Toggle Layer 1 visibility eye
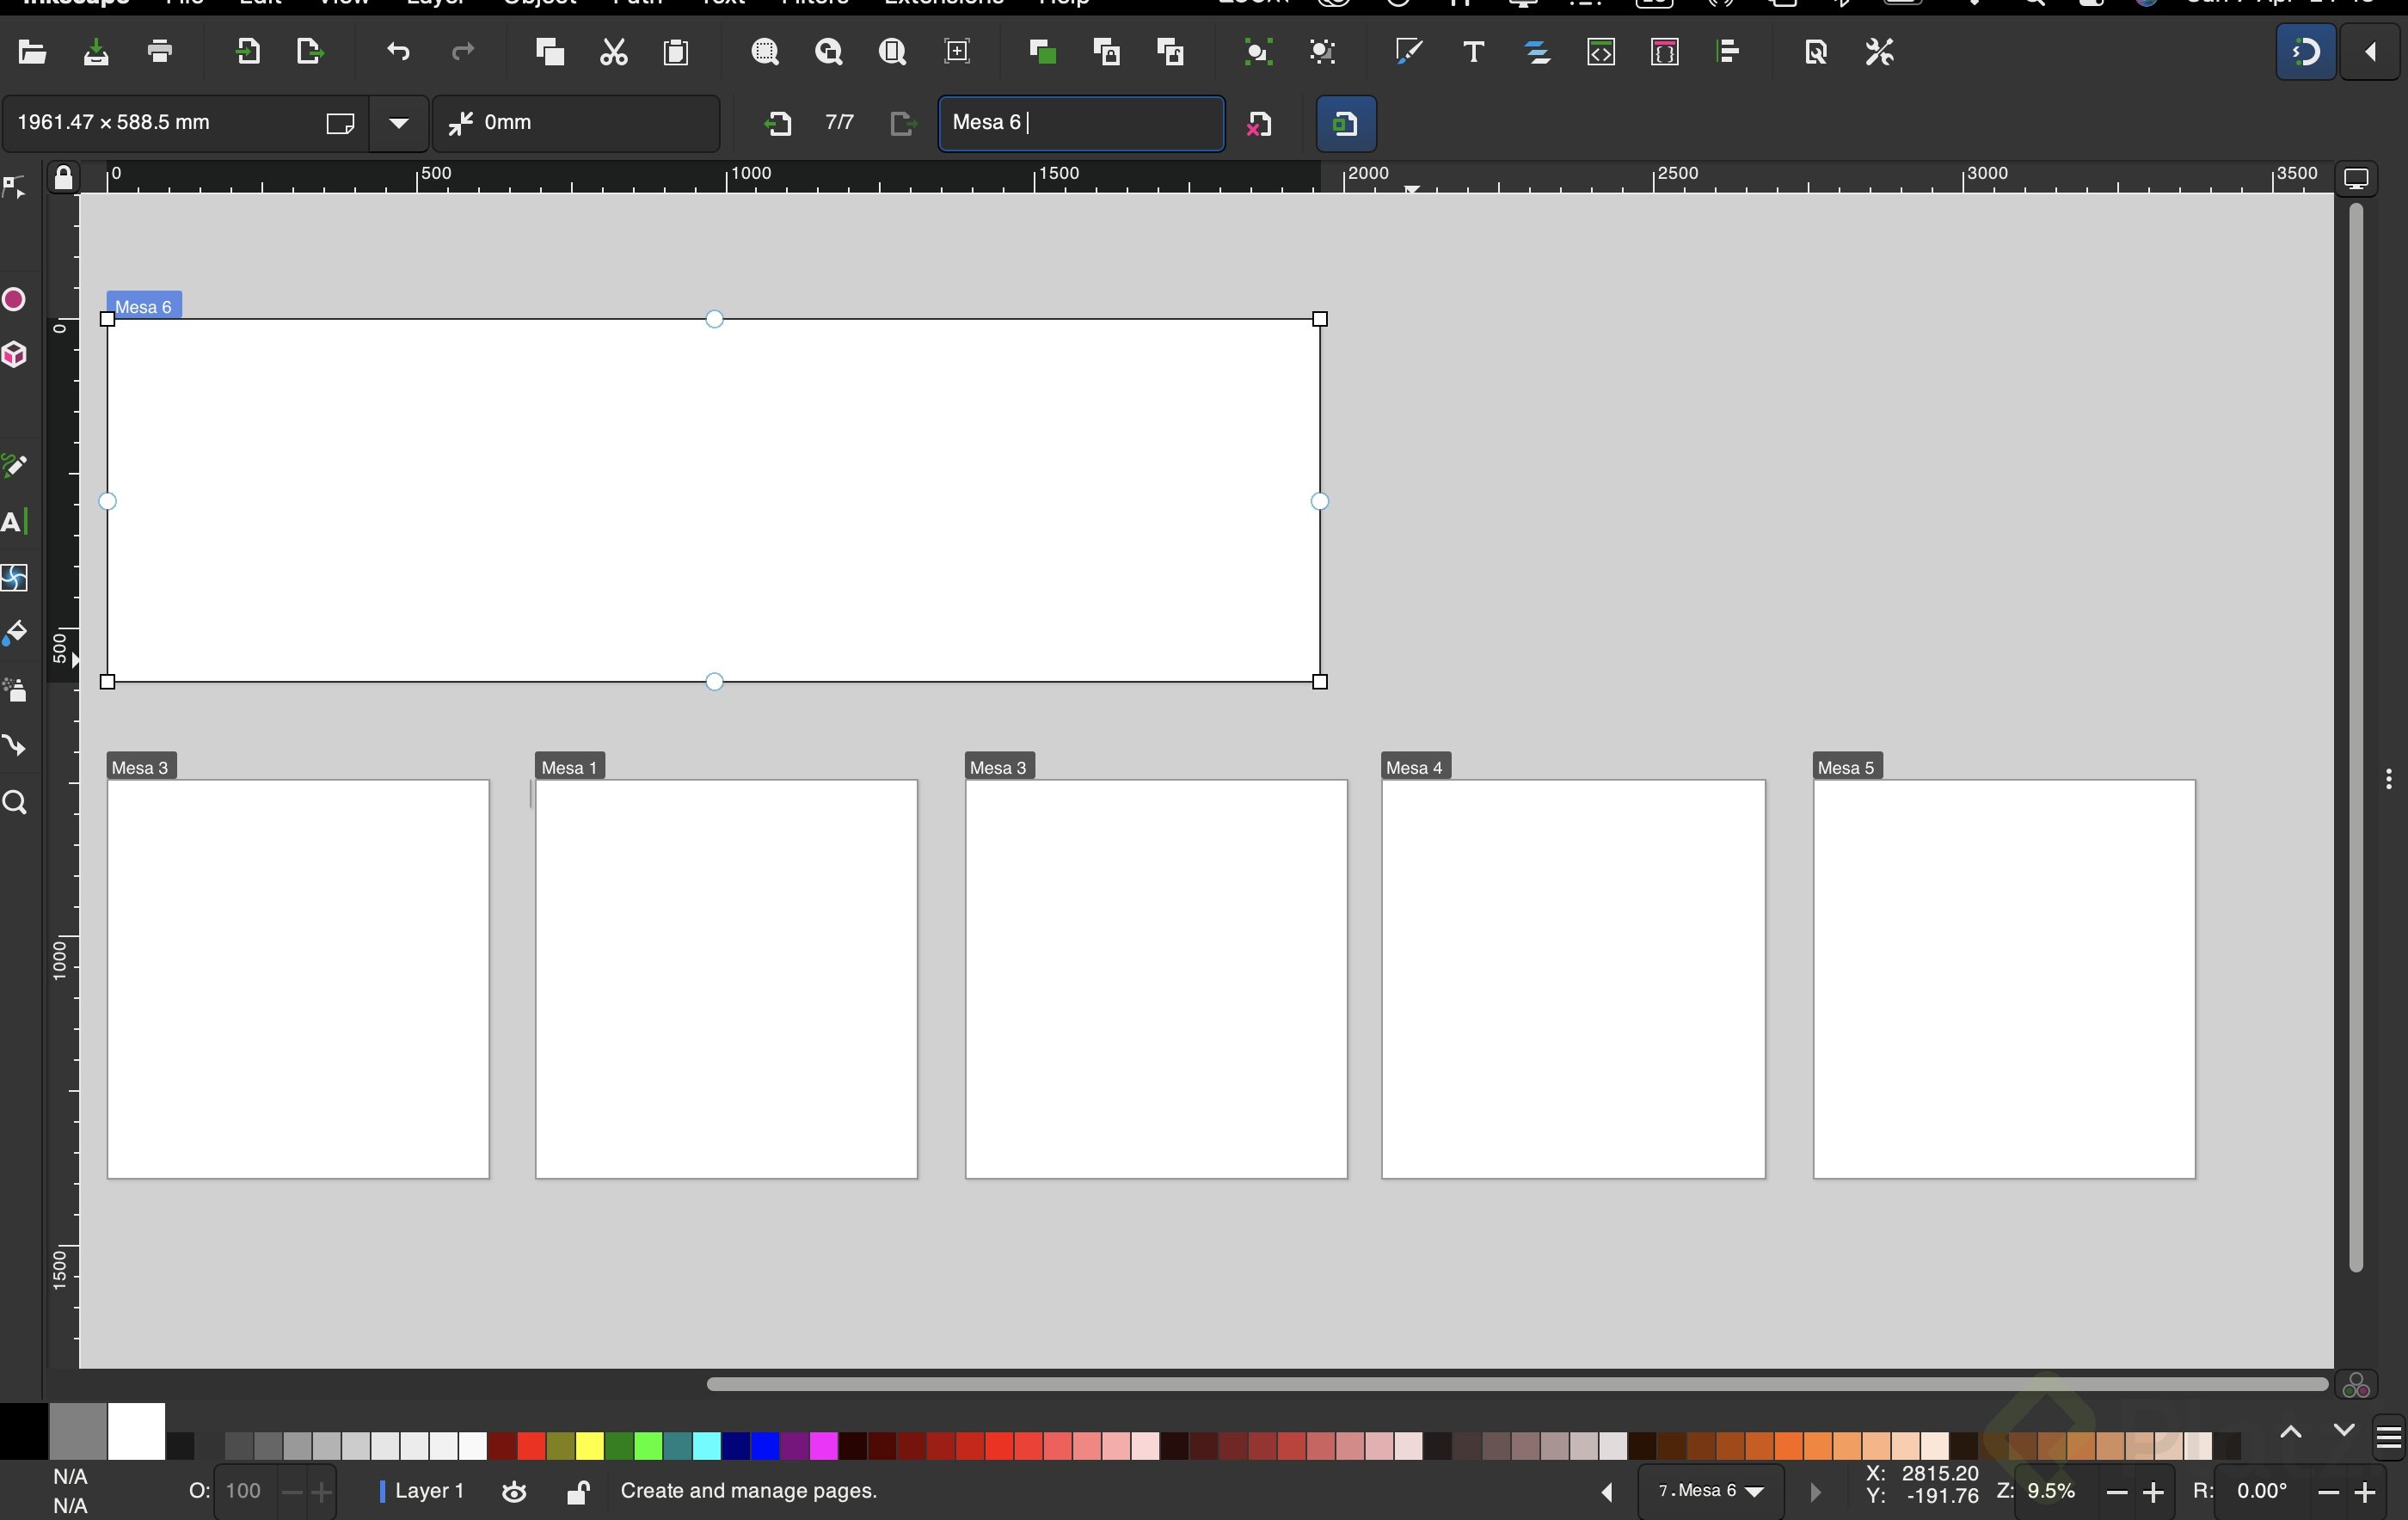The width and height of the screenshot is (2408, 1520). tap(514, 1492)
